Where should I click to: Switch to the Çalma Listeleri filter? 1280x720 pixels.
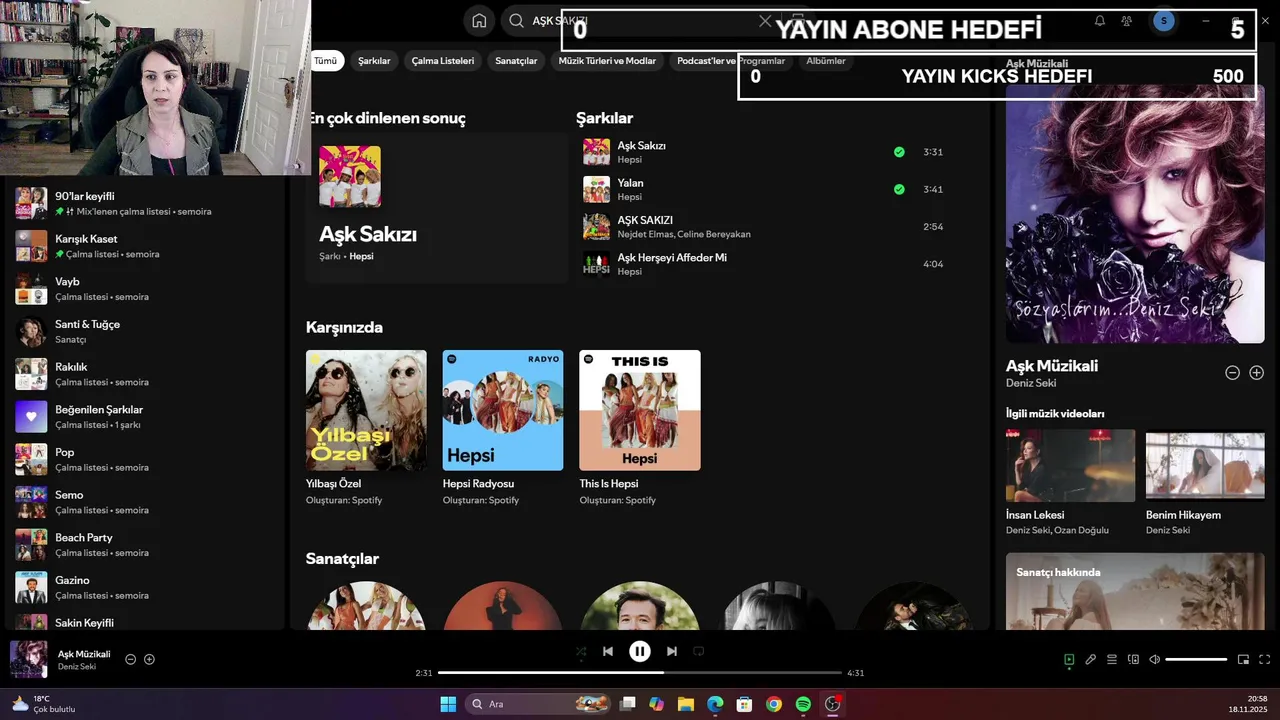click(x=443, y=61)
